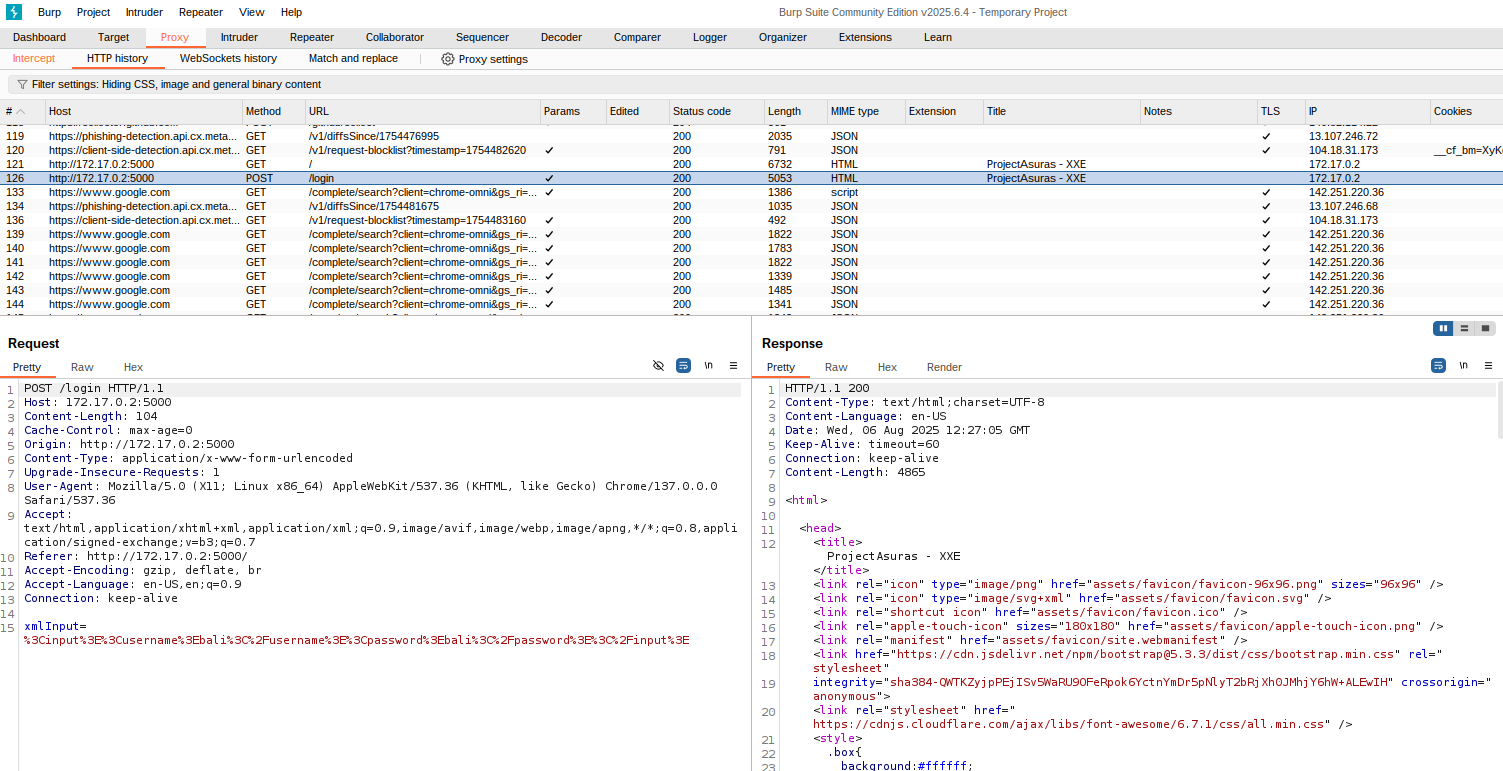The height and width of the screenshot is (771, 1503).
Task: Click IP cell 104.18.31.173 in row 136
Action: pyautogui.click(x=1343, y=220)
